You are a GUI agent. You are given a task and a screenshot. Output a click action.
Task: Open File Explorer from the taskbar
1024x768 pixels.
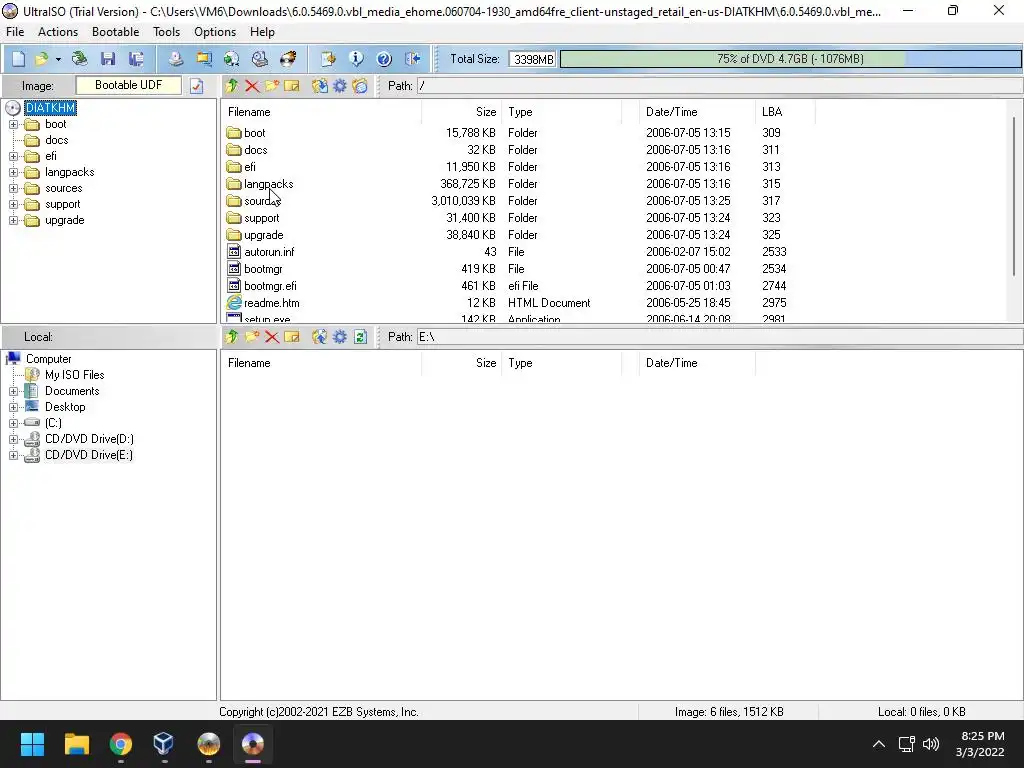click(76, 744)
